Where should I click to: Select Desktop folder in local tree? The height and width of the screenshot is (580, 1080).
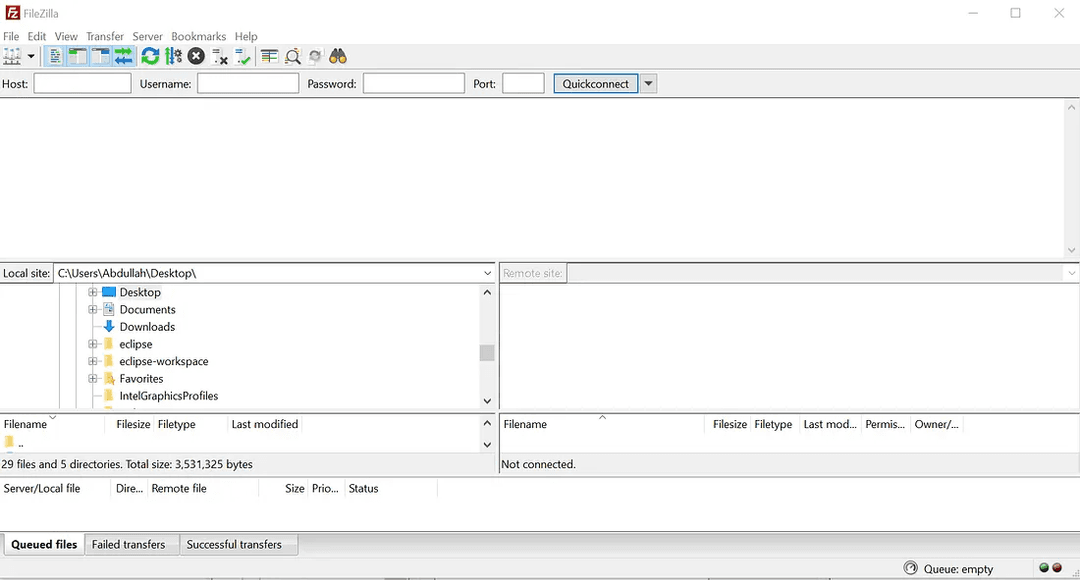coord(140,292)
